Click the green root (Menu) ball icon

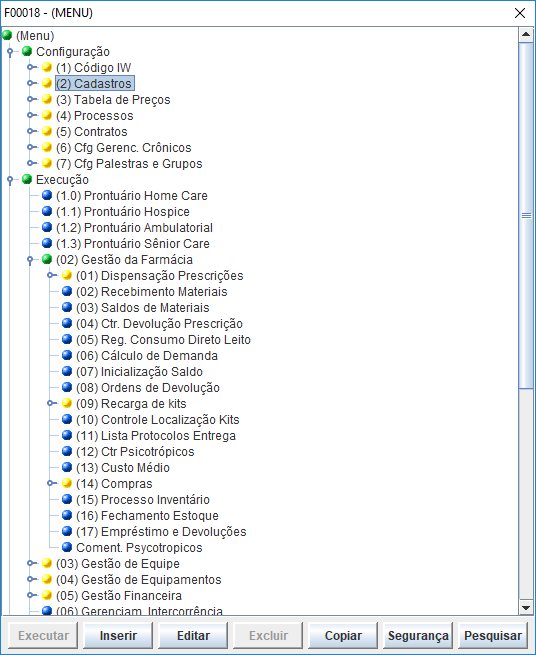7,35
